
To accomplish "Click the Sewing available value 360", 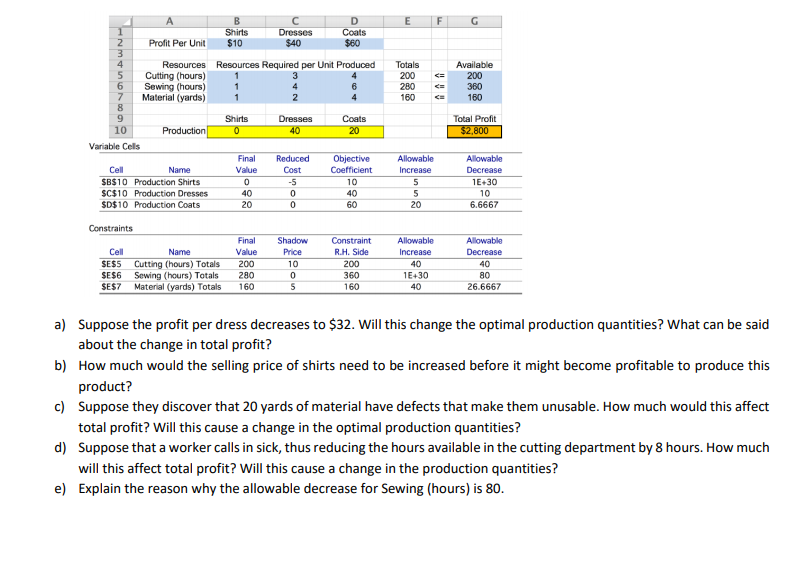I will point(474,87).
